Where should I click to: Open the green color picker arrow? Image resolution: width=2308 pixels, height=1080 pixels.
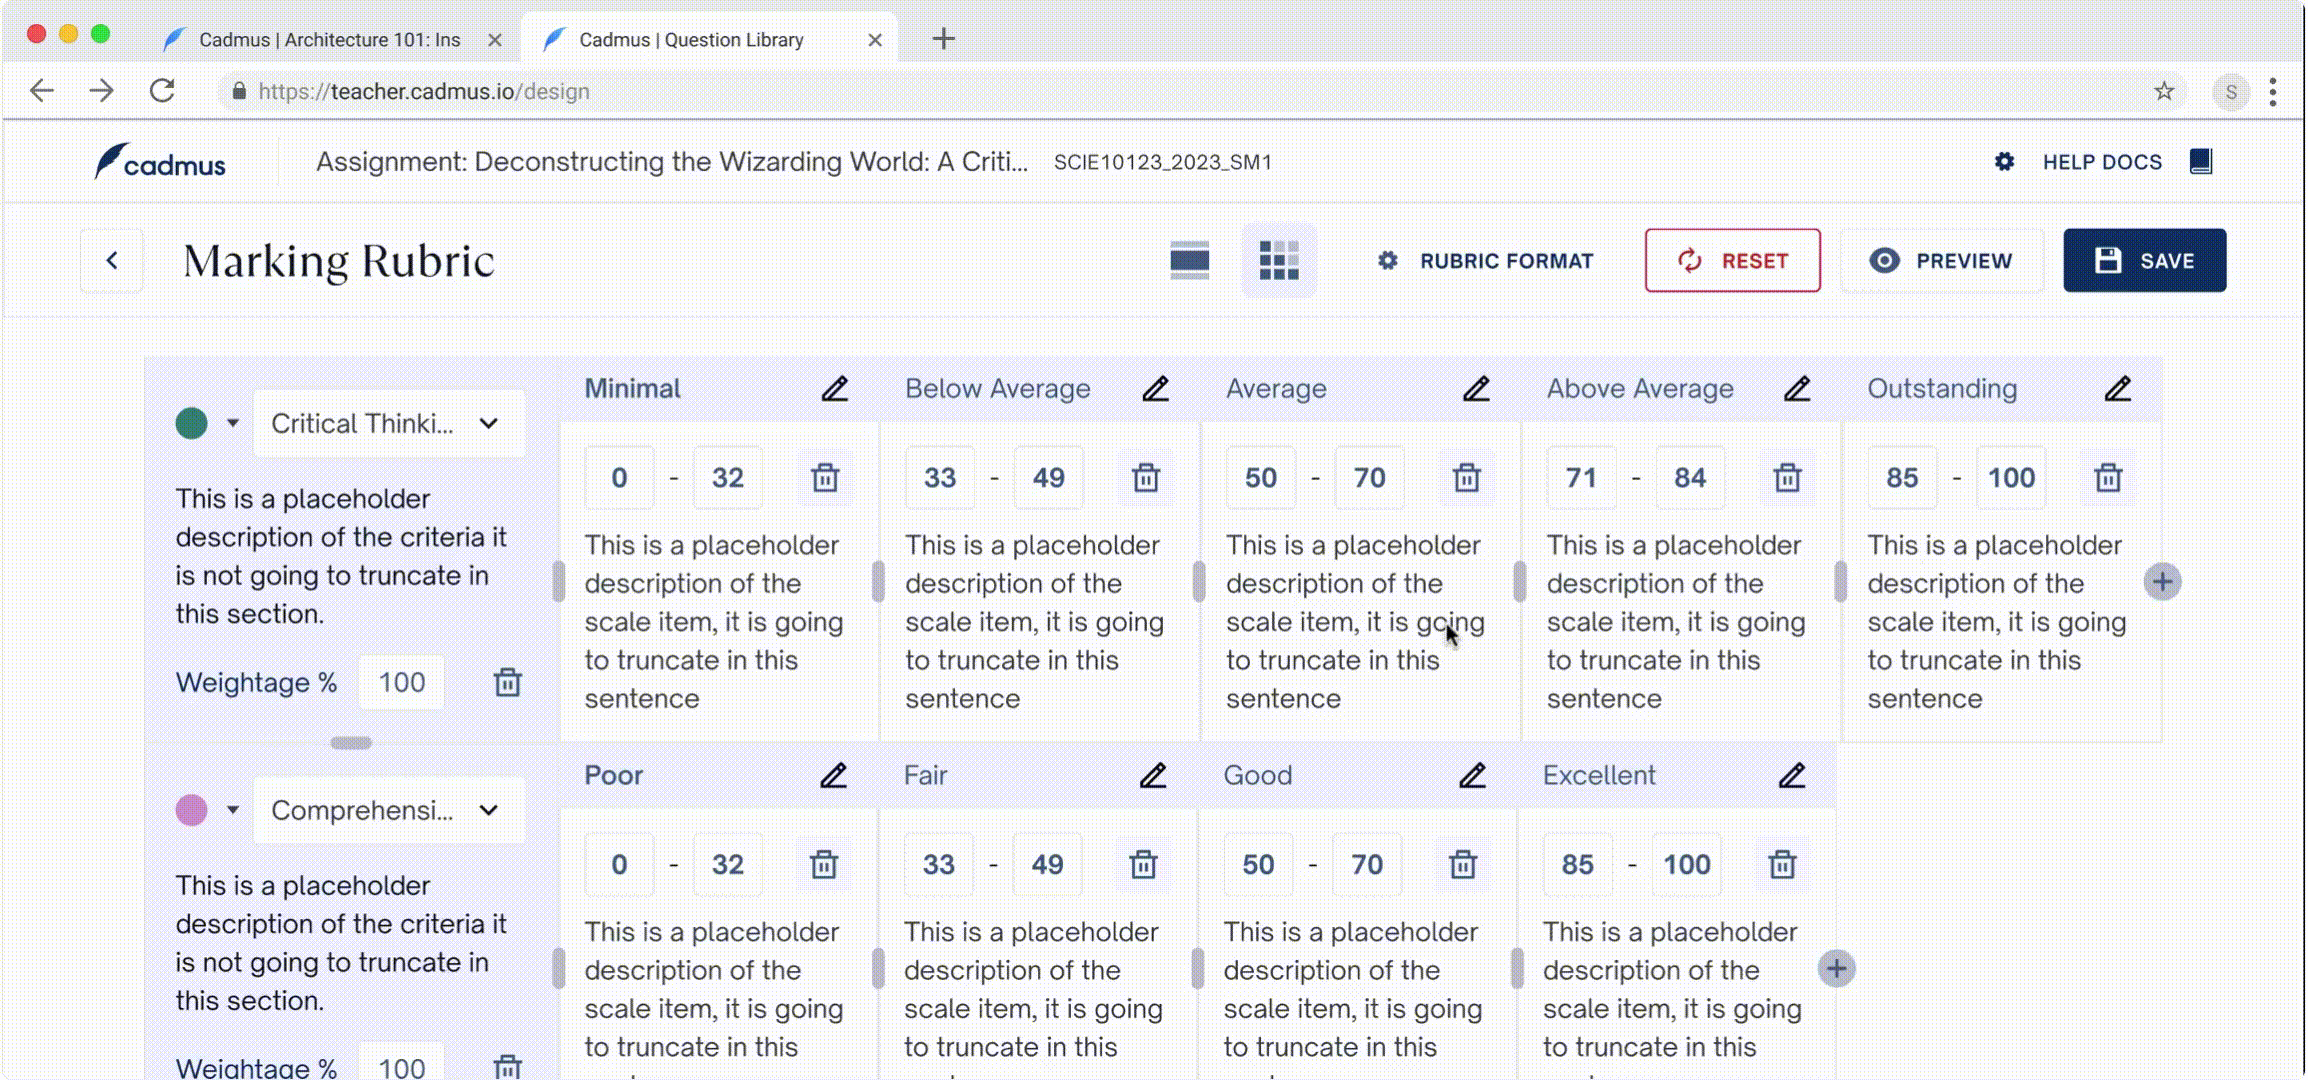[x=233, y=424]
